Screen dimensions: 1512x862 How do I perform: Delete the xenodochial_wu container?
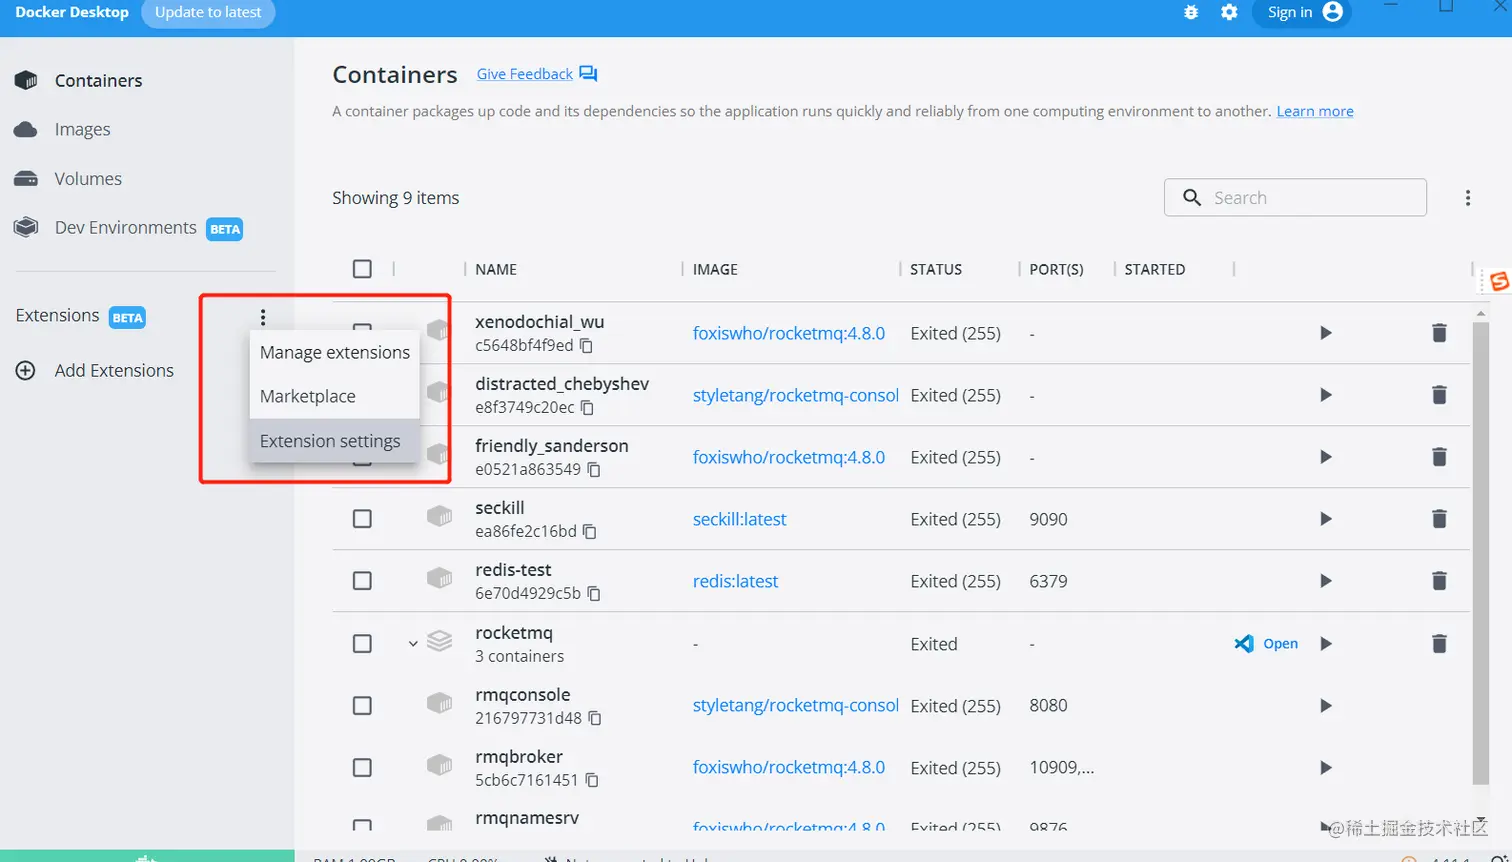[1439, 333]
